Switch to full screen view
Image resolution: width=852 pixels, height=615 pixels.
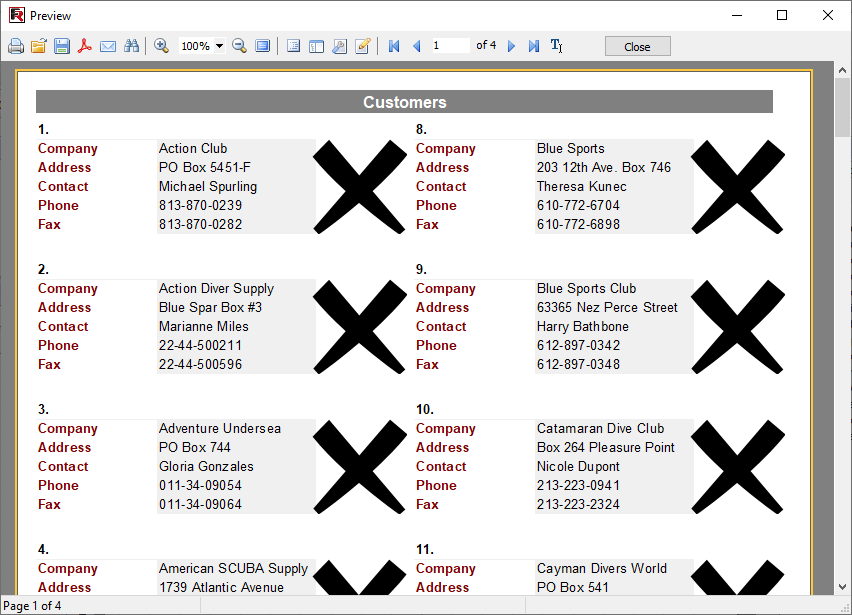click(x=262, y=46)
